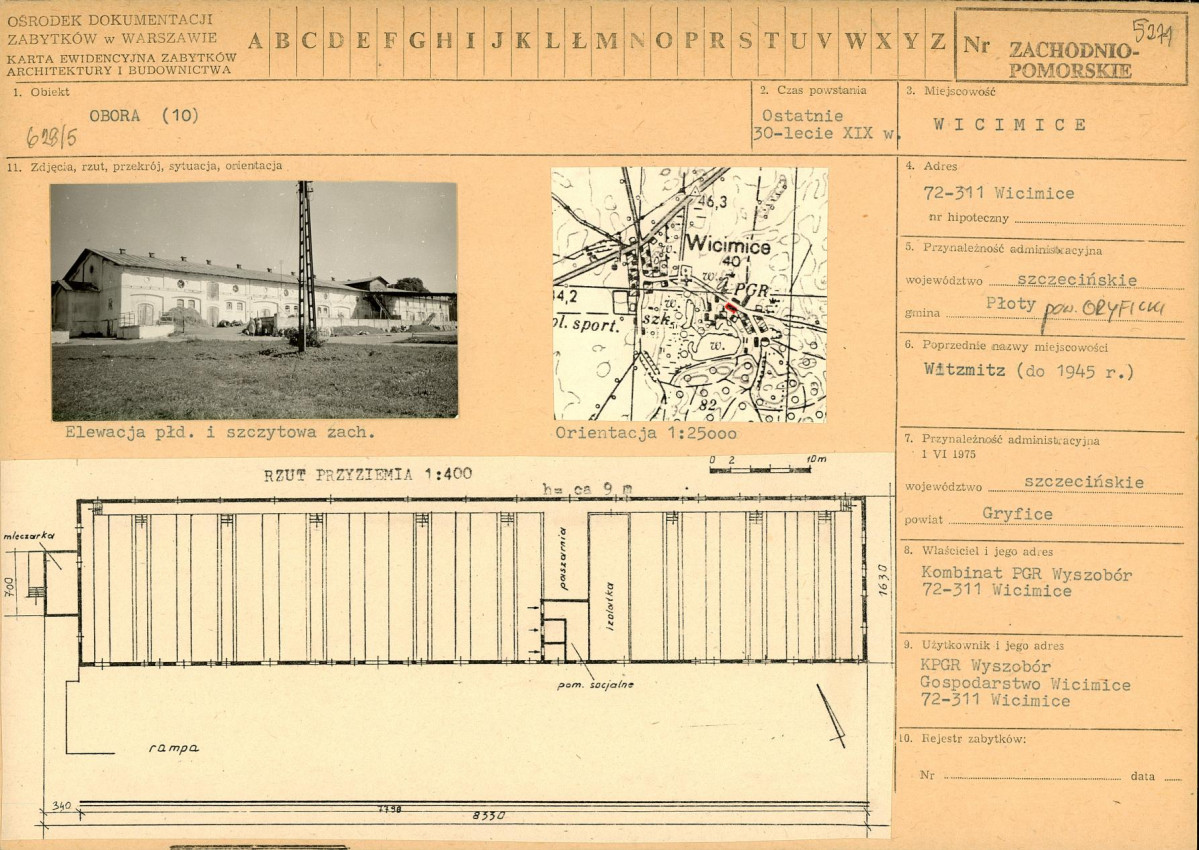Click the handwritten pow. Gryficki note
1199x850 pixels.
point(1102,310)
